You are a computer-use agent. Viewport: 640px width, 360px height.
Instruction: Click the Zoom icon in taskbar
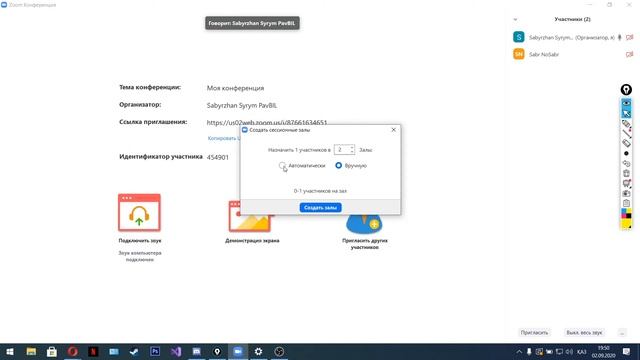pos(238,352)
